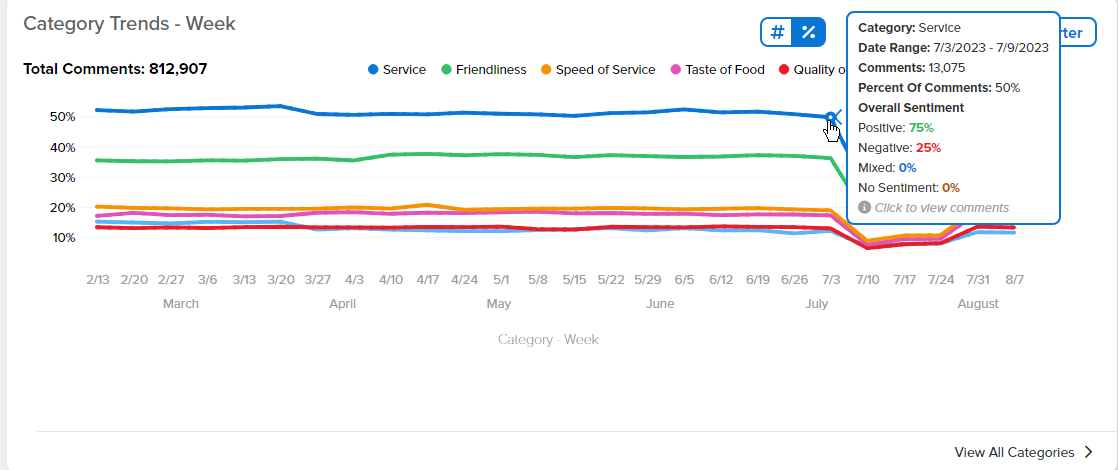The width and height of the screenshot is (1118, 470).
Task: Toggle Service legend dot
Action: point(373,70)
